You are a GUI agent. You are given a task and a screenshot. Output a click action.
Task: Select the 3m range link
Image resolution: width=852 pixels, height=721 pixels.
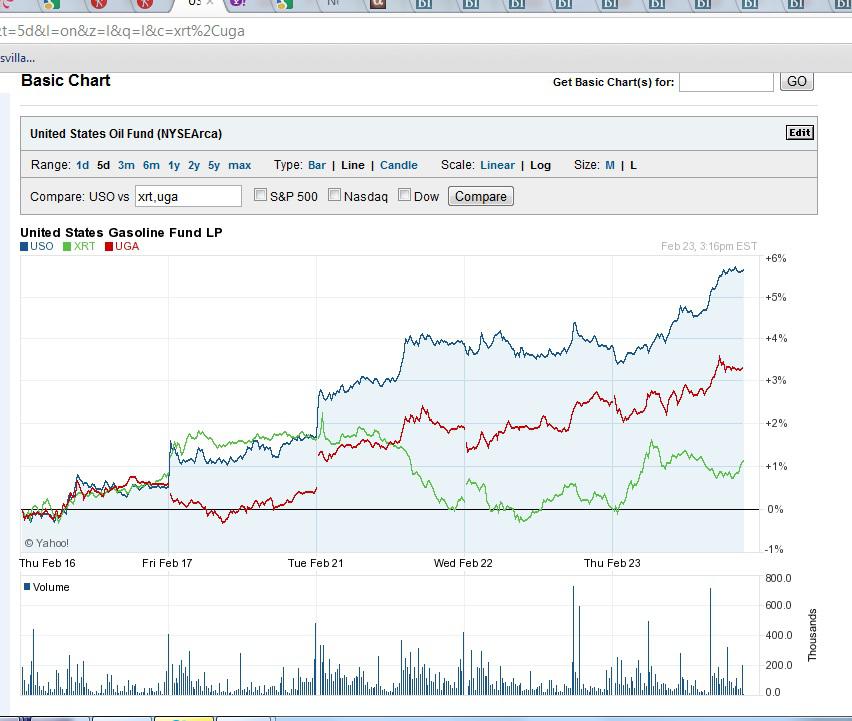point(126,165)
